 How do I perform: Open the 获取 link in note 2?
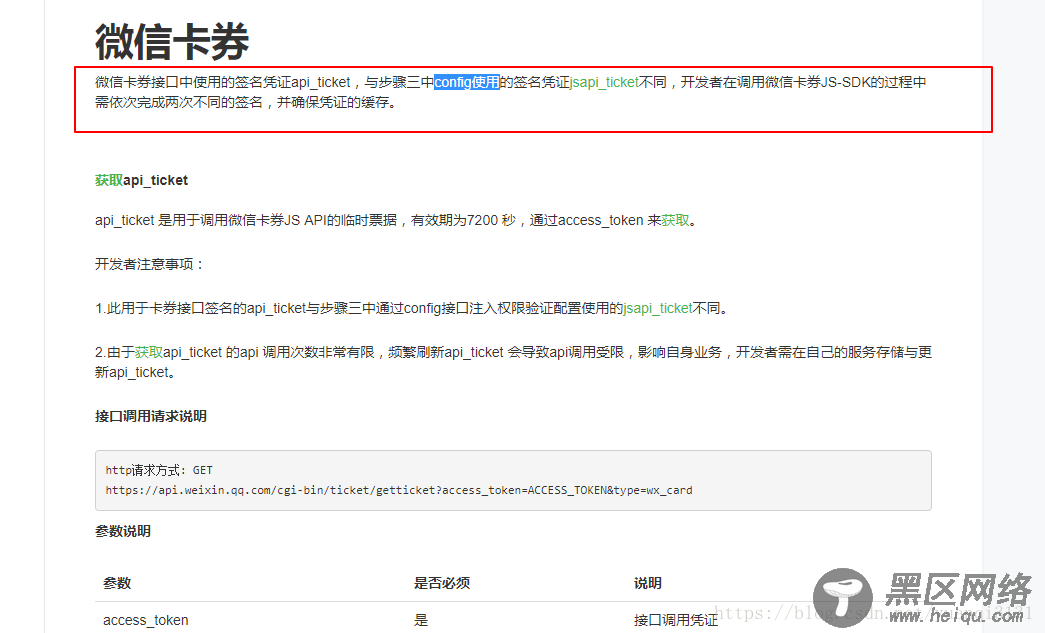(x=149, y=352)
